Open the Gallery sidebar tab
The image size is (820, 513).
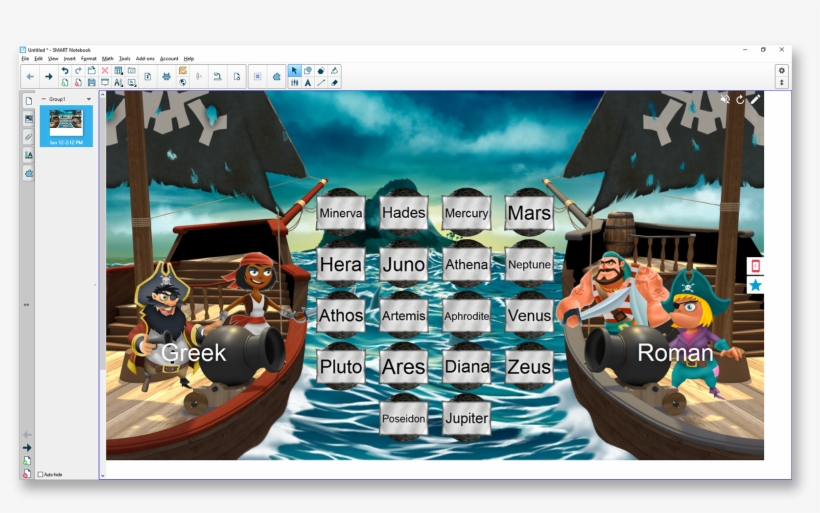click(29, 119)
